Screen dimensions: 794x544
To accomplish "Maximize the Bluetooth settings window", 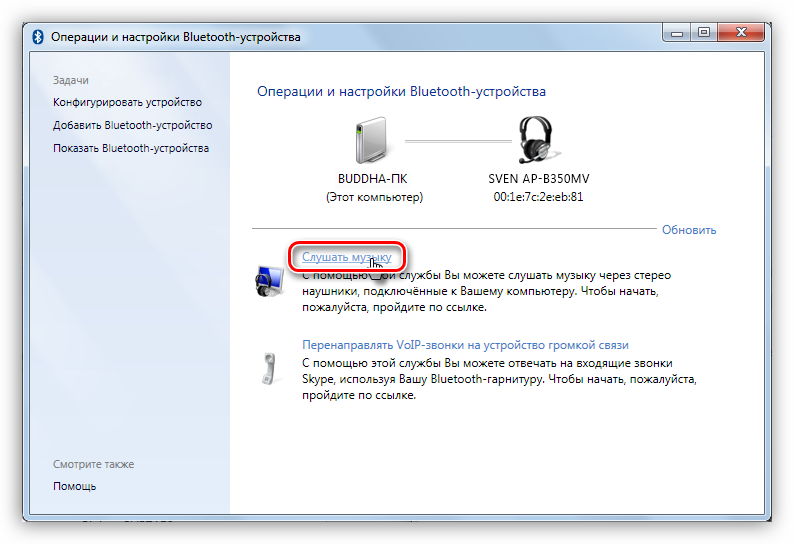I will [x=704, y=33].
